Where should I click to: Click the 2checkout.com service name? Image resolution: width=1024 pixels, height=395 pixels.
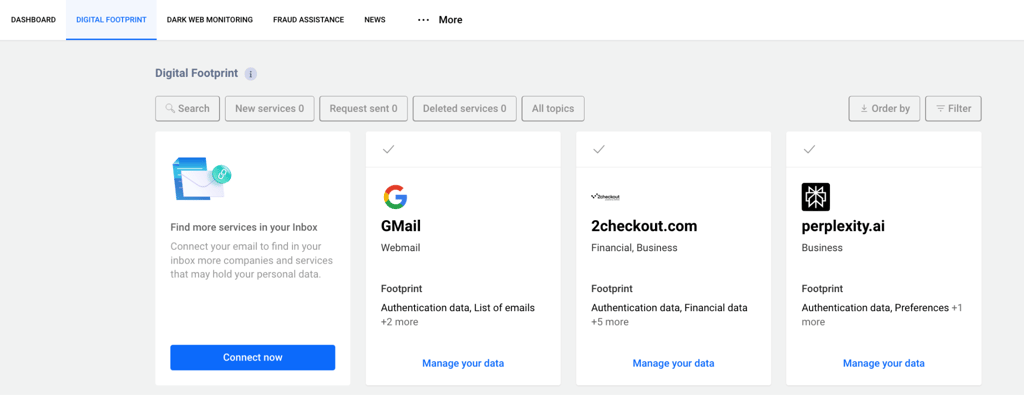644,226
